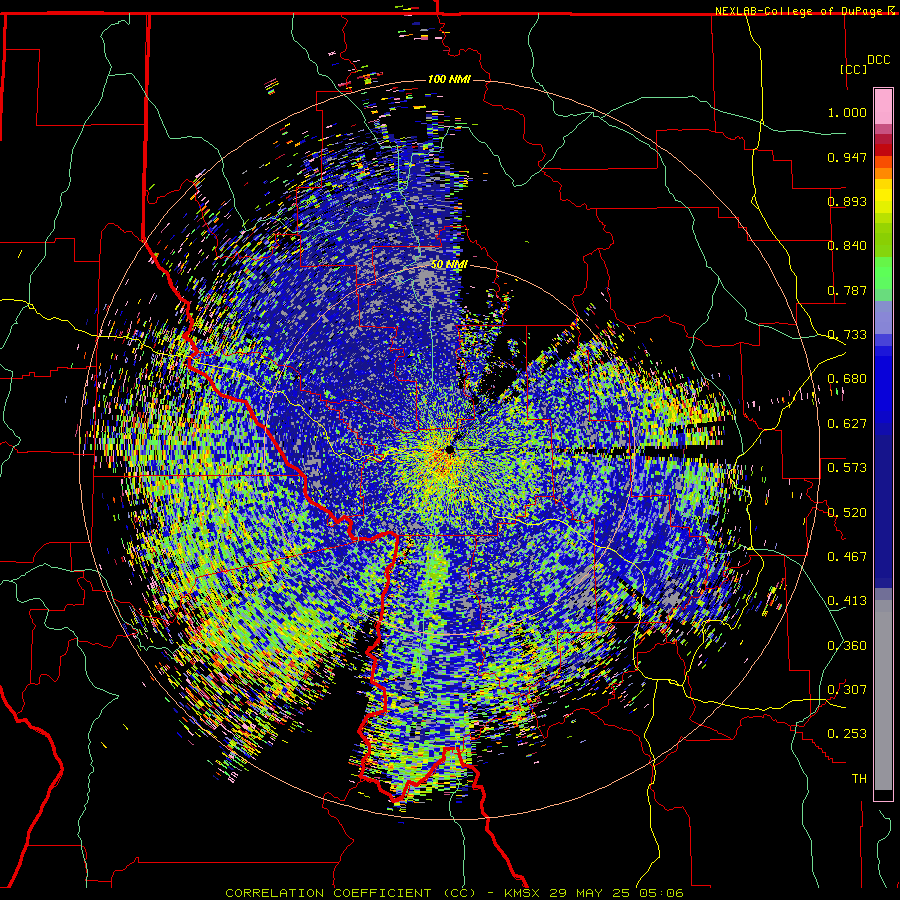Click the 0.413 scale value

point(847,601)
